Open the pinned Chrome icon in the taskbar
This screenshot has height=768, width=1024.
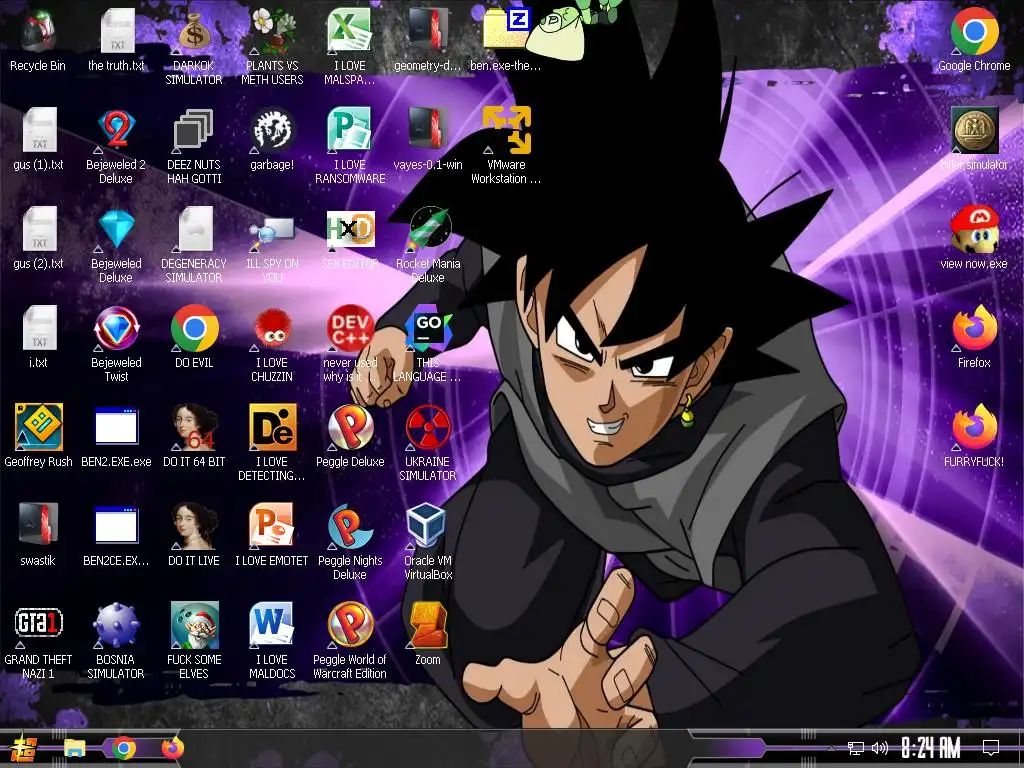[123, 748]
